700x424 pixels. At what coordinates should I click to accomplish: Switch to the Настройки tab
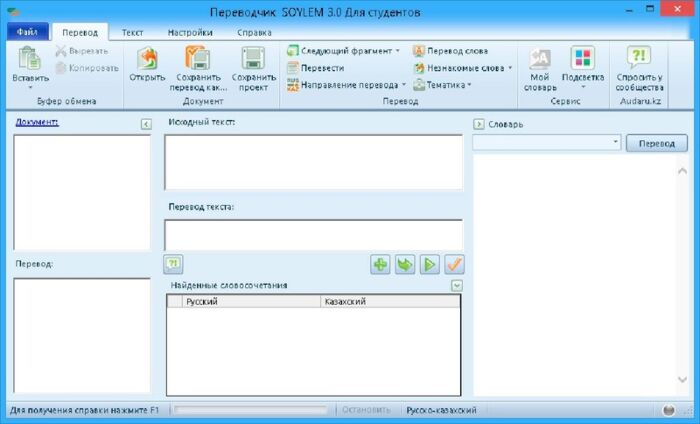point(189,32)
